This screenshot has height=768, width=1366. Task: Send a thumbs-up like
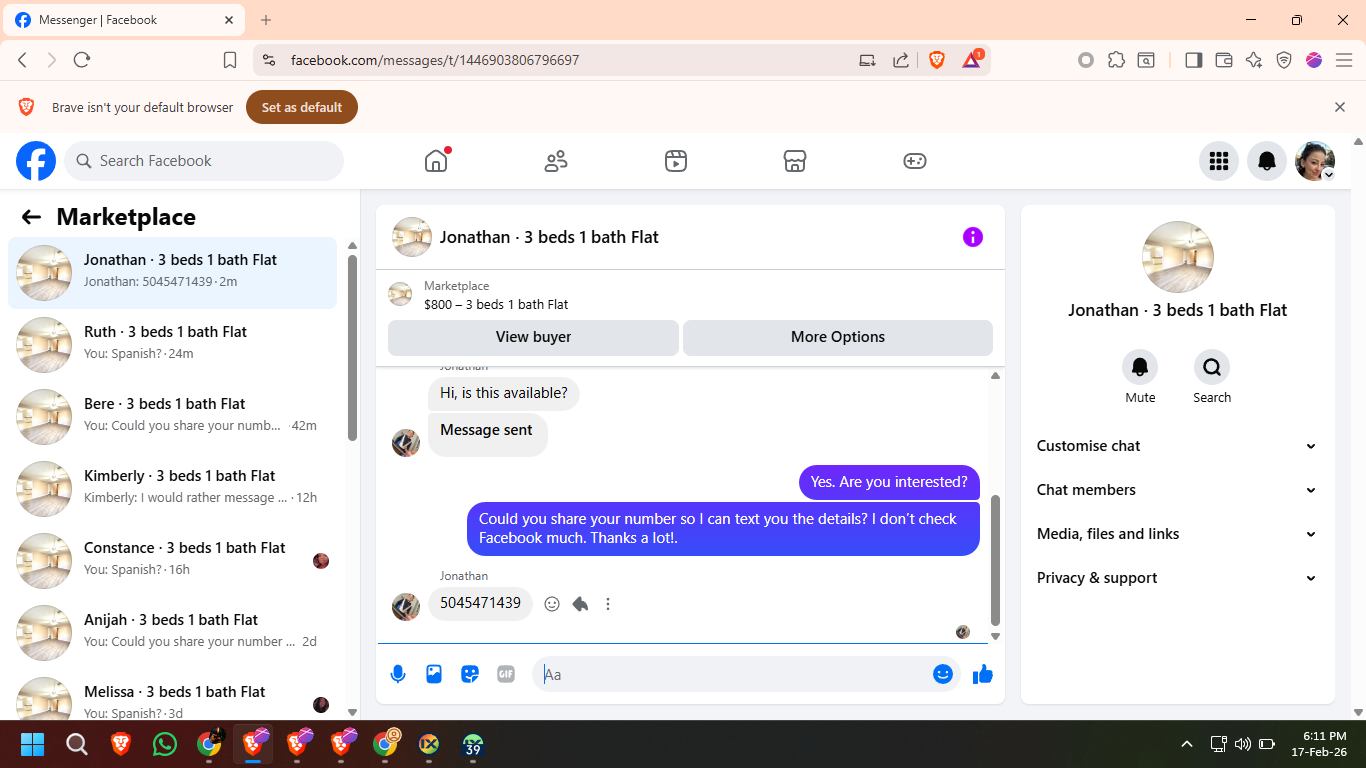(983, 674)
